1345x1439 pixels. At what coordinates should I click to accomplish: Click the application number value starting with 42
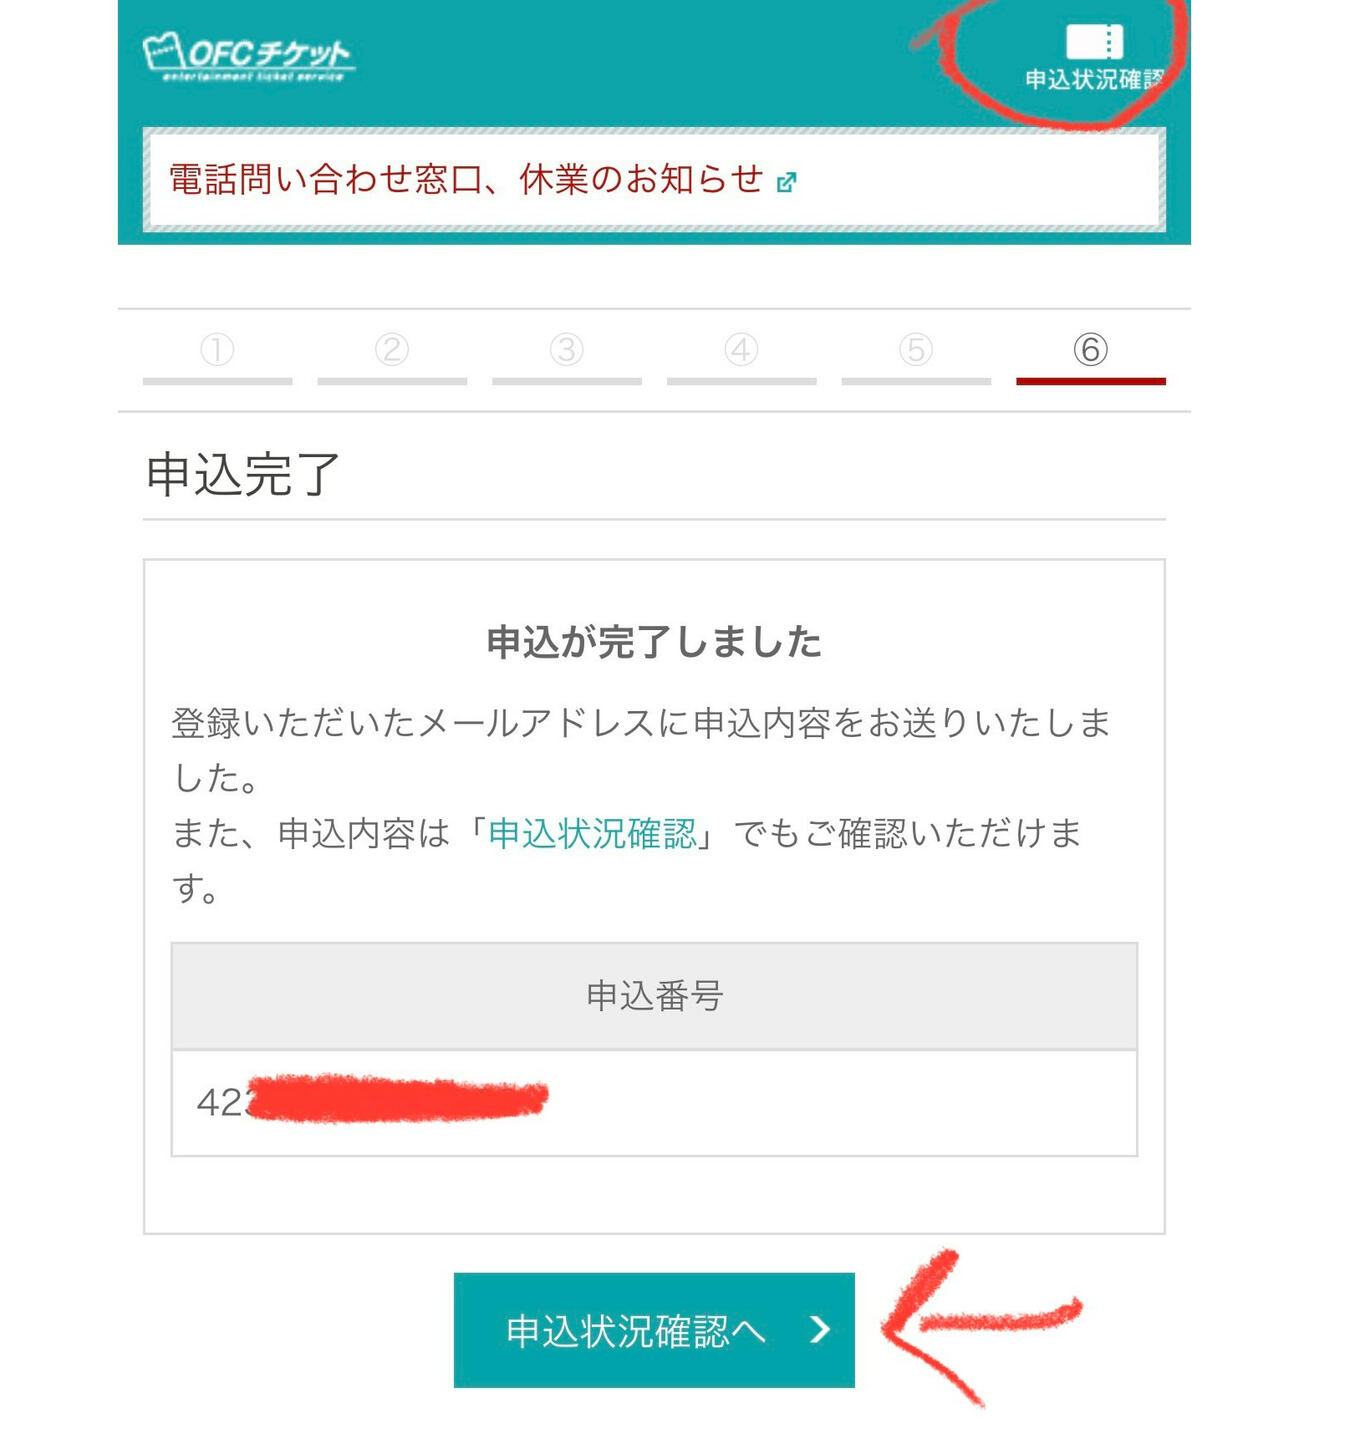tap(372, 1101)
